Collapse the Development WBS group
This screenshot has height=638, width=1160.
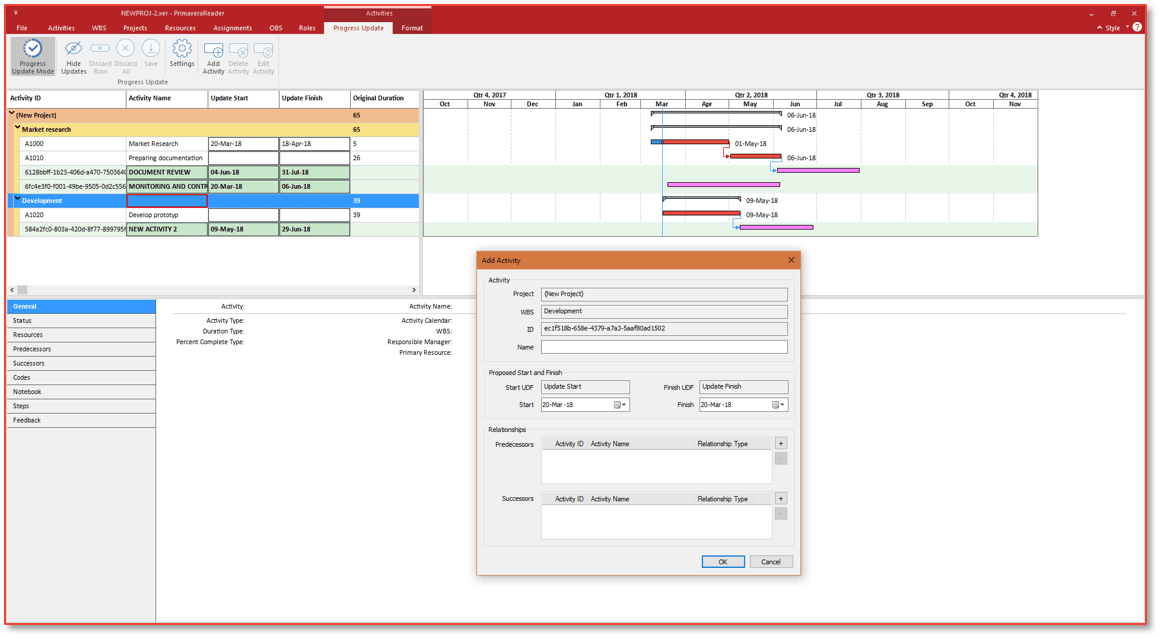(17, 200)
